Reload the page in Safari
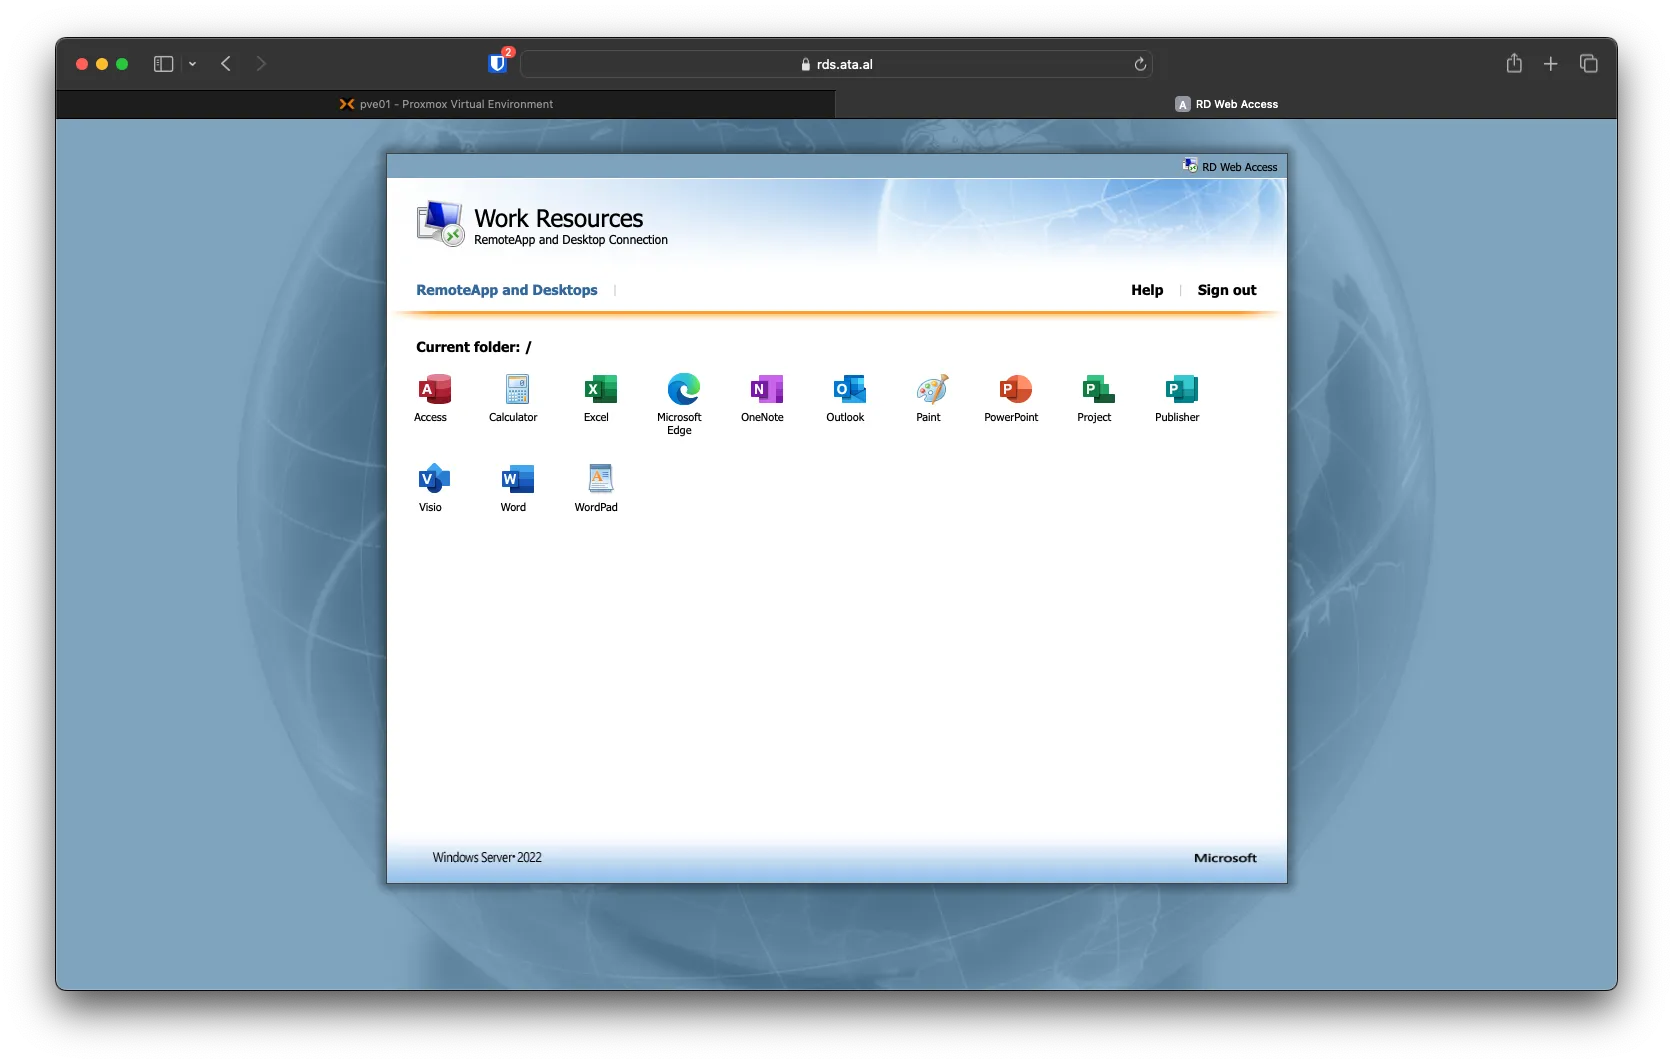 coord(1140,64)
